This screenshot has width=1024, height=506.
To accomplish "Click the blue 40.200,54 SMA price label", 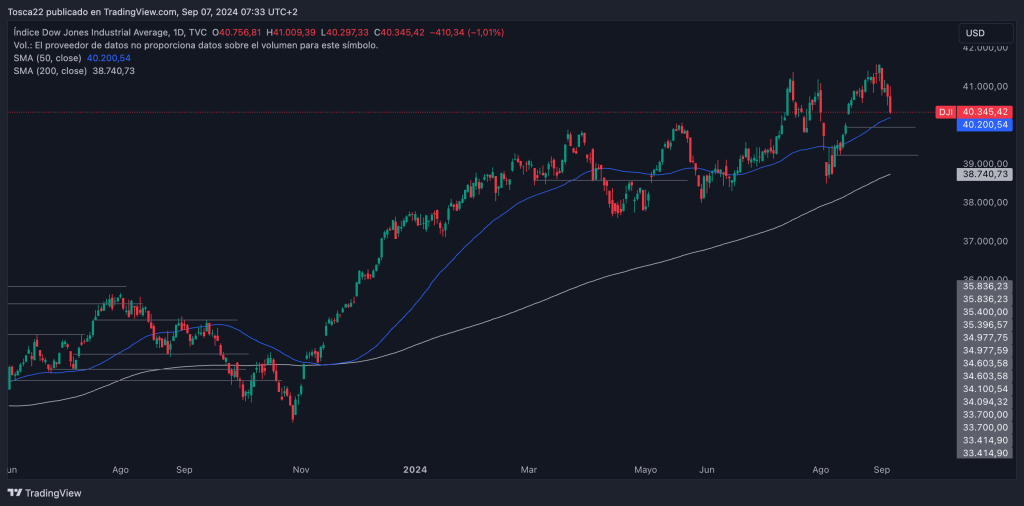I will click(986, 125).
